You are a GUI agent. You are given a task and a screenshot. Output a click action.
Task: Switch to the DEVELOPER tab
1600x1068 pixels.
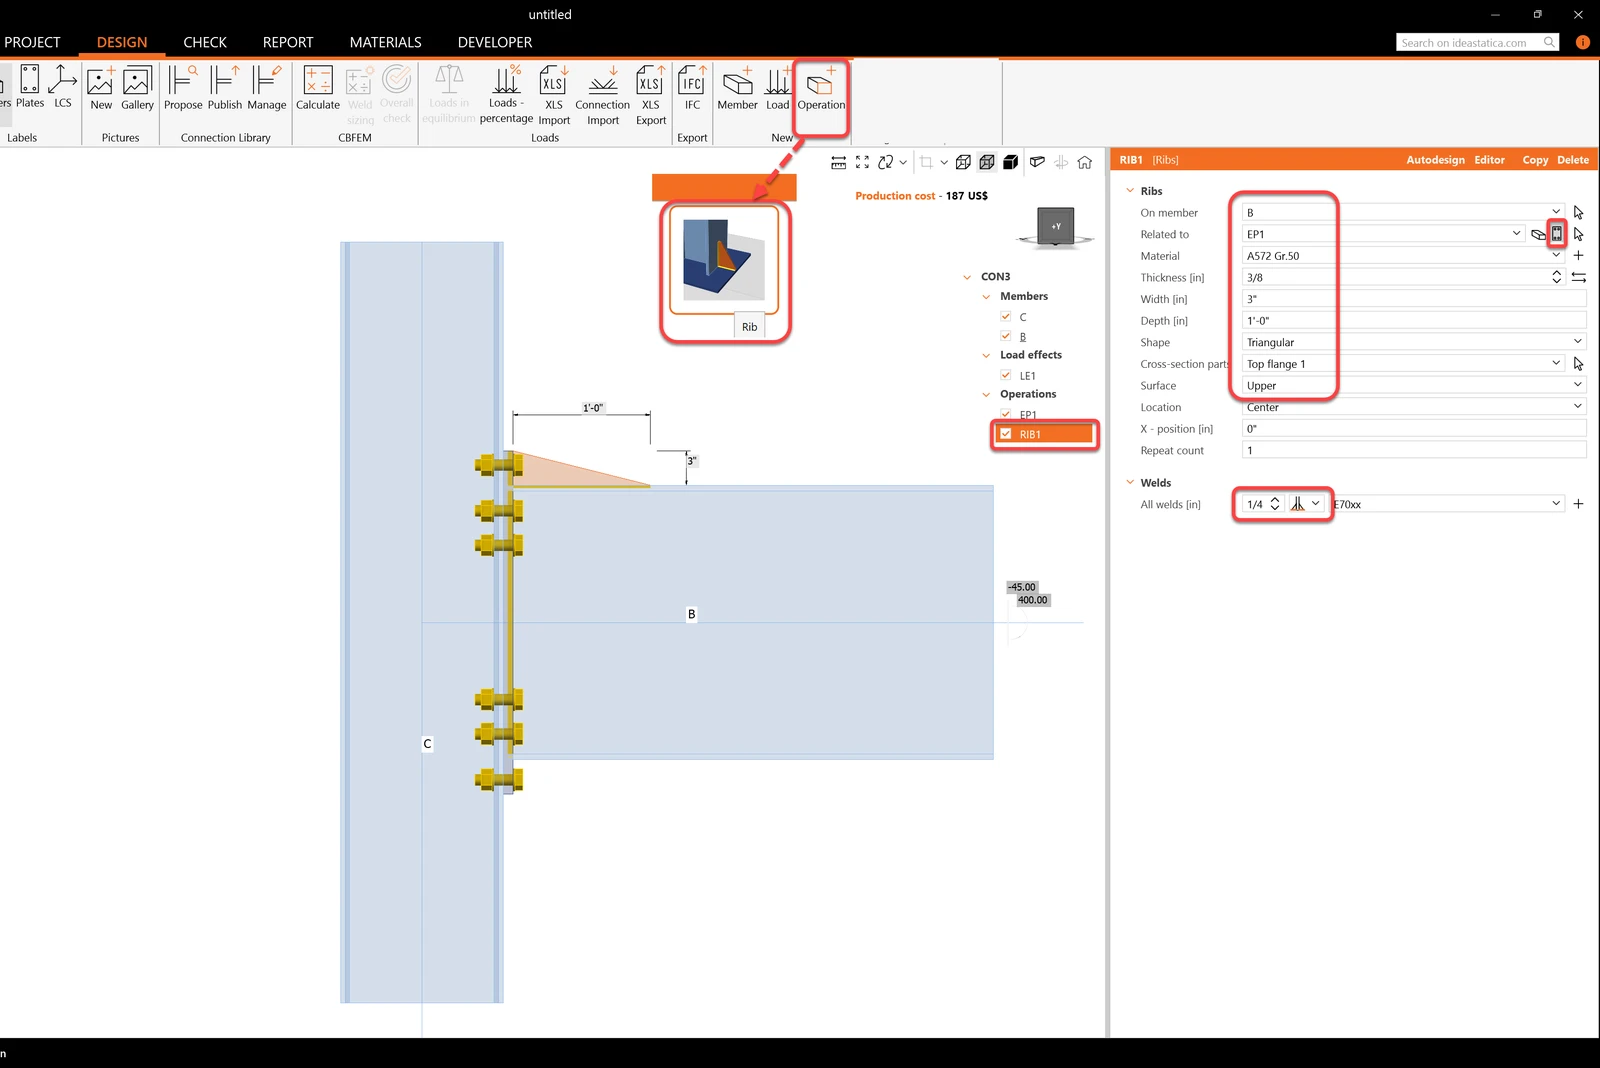point(495,42)
